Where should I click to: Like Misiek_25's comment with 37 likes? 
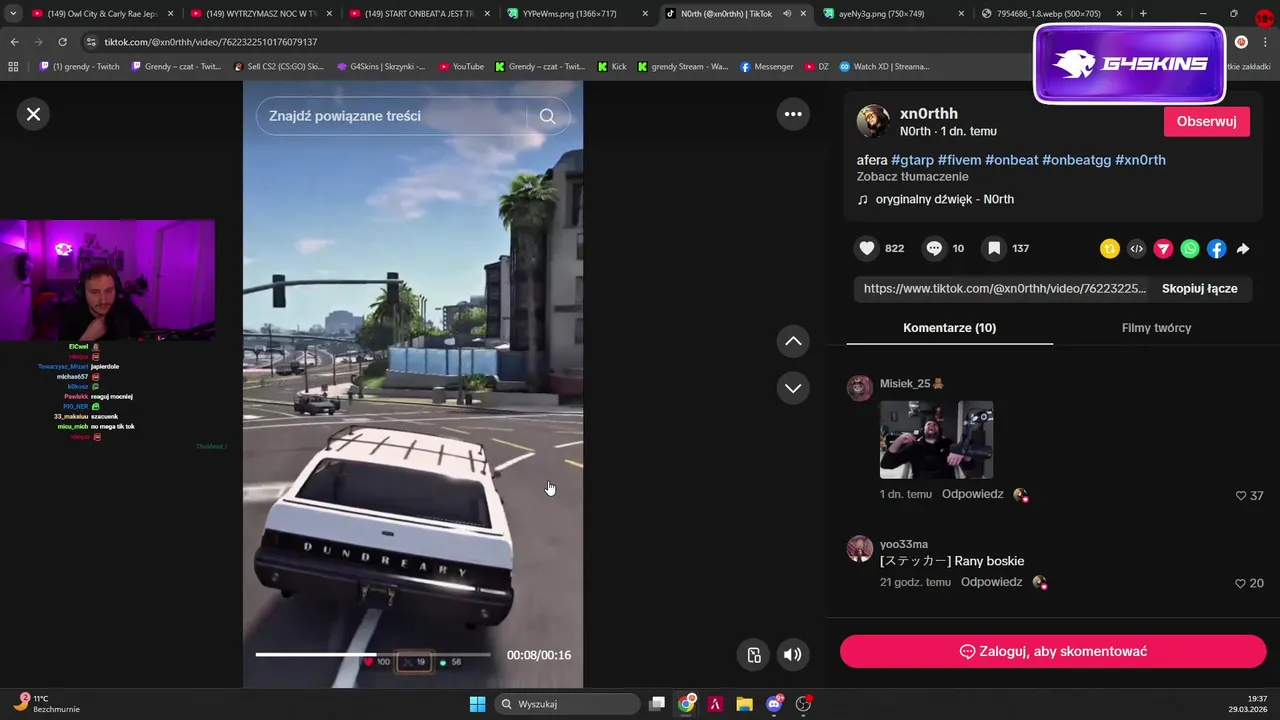point(1242,495)
